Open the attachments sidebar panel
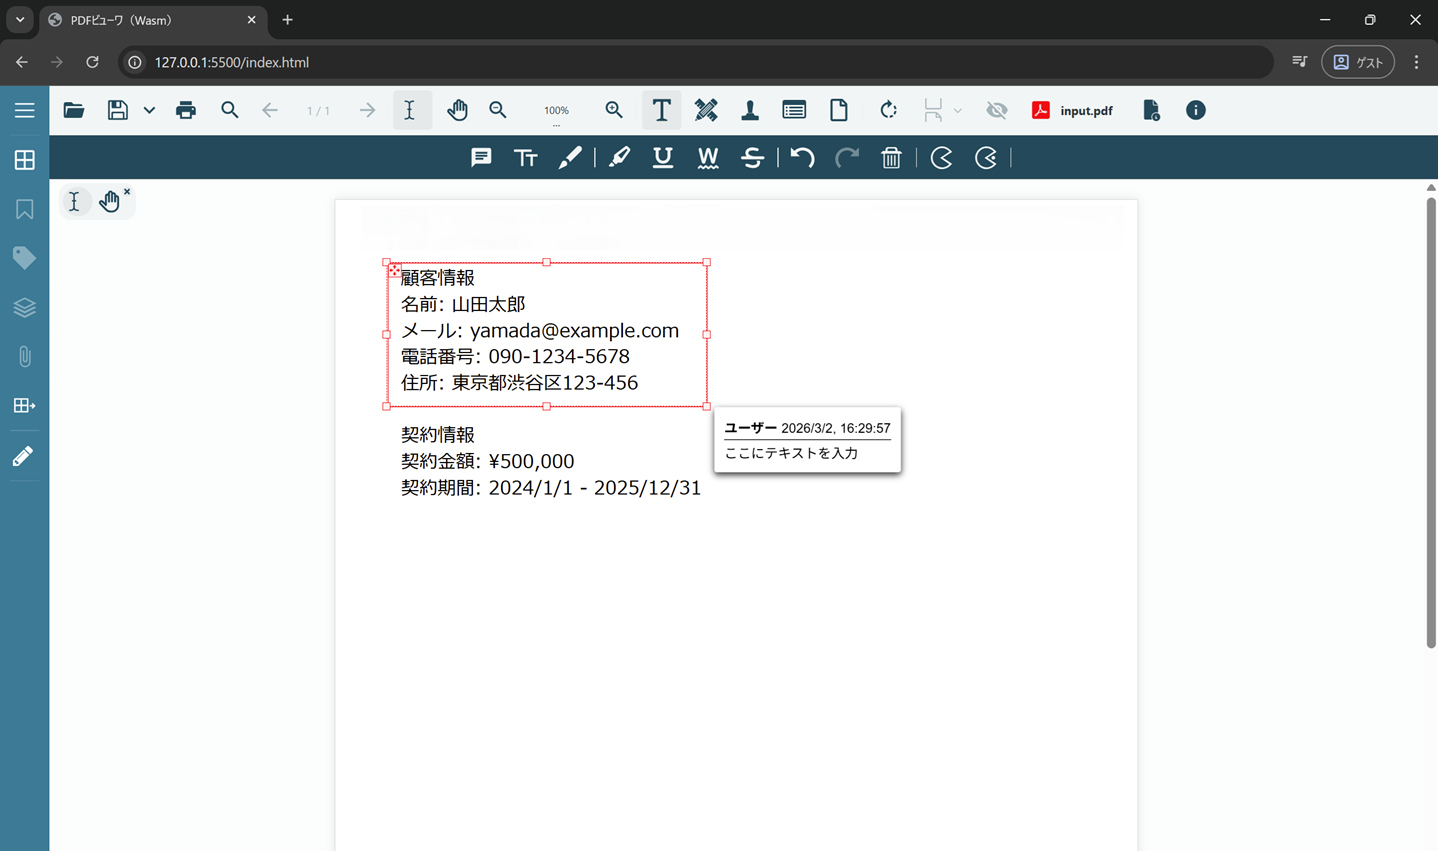 pos(24,356)
